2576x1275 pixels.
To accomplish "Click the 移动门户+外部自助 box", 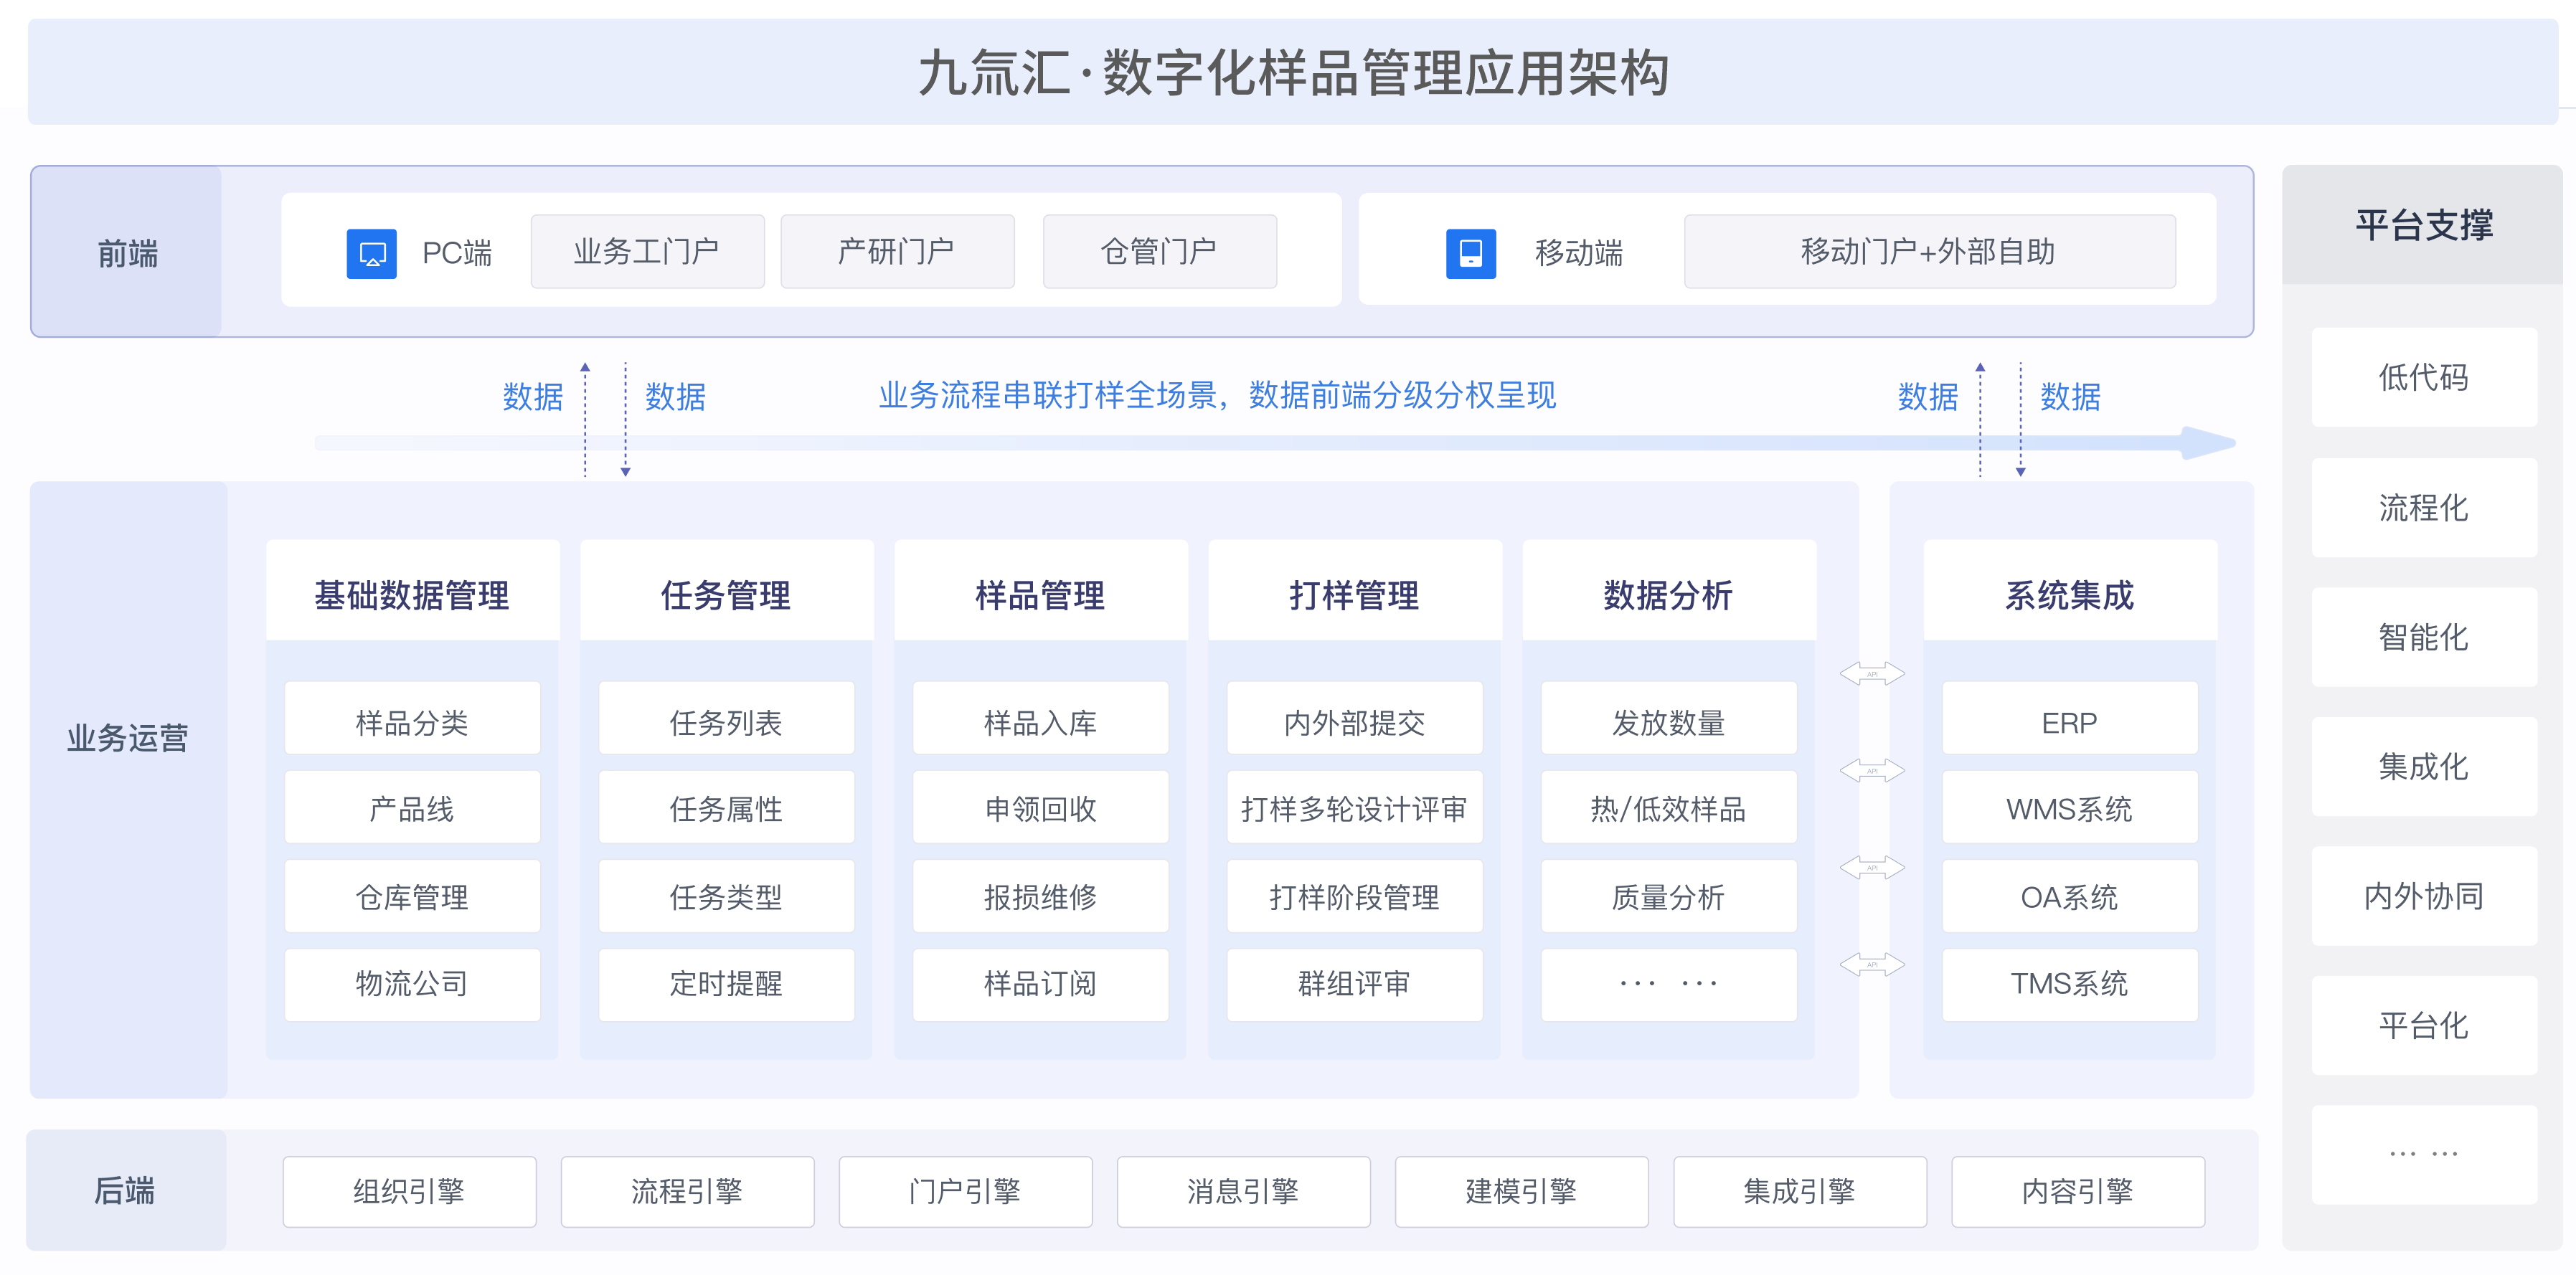I will [1929, 252].
